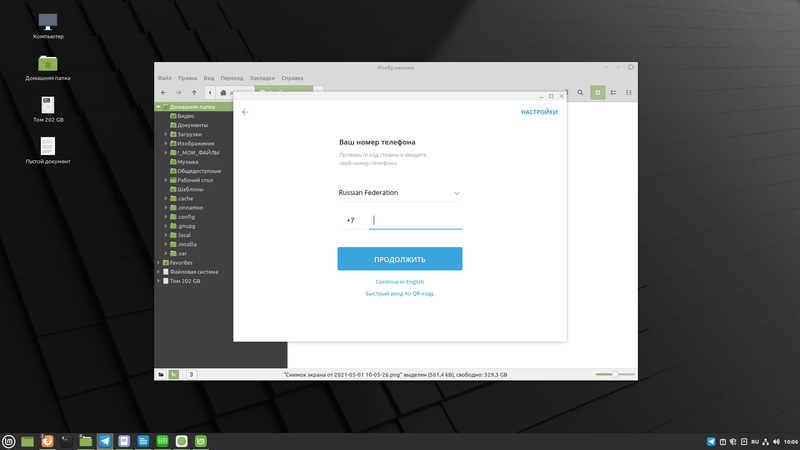The image size is (800, 450).
Task: Switch to icon grid view
Action: [x=598, y=92]
